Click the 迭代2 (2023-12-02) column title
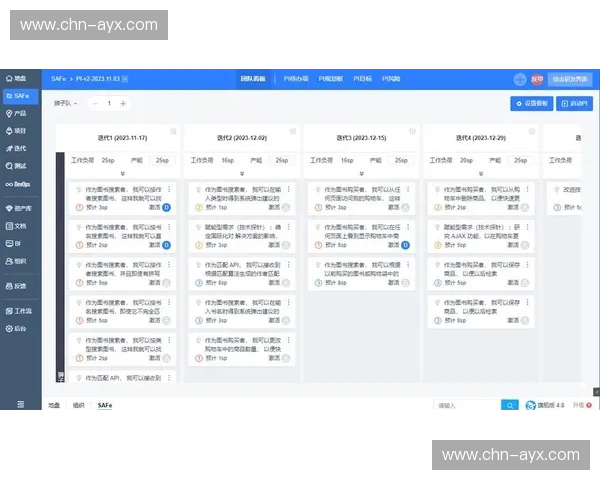 click(x=242, y=138)
